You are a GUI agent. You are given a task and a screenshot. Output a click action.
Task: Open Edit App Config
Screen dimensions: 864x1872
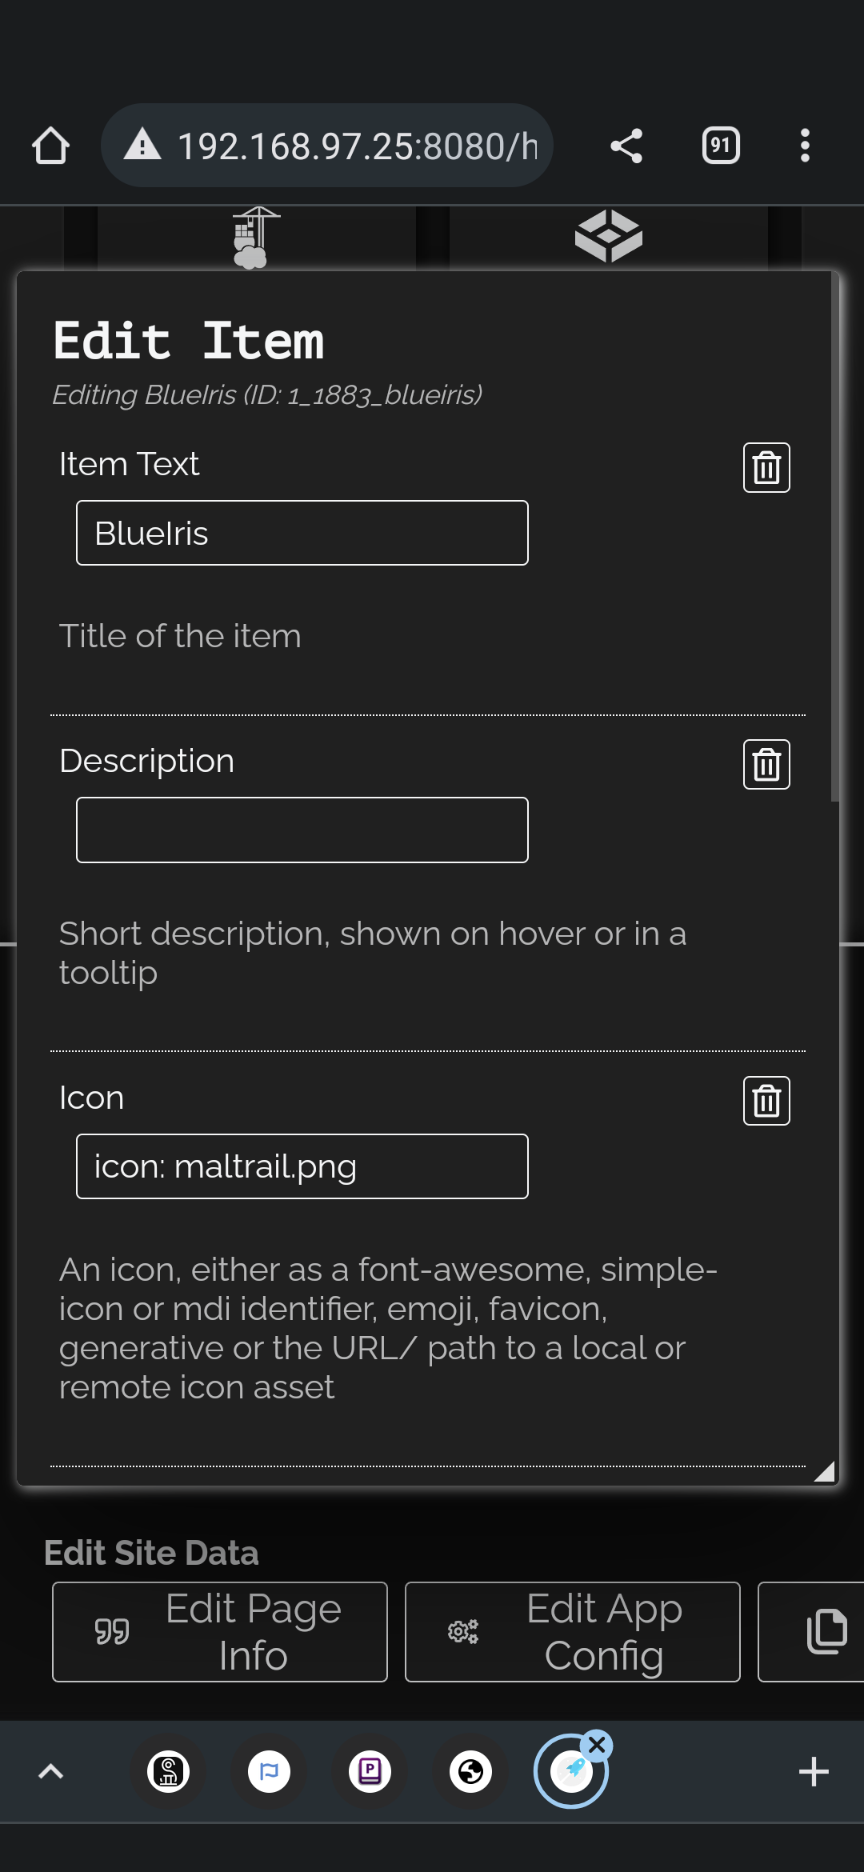[x=571, y=1632]
